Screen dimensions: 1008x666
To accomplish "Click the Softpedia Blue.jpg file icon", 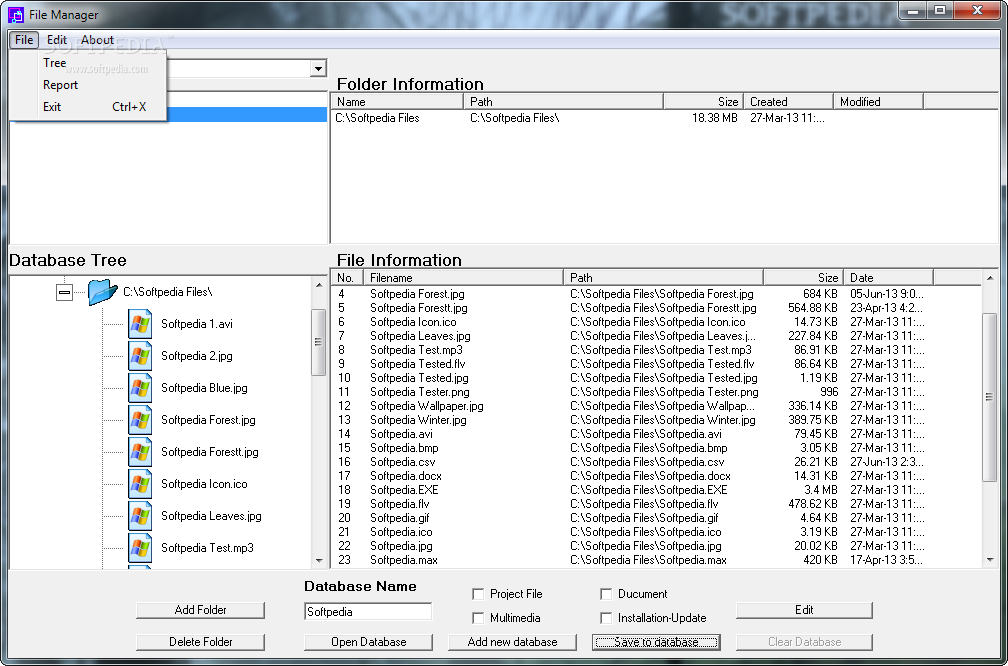I will click(x=140, y=388).
